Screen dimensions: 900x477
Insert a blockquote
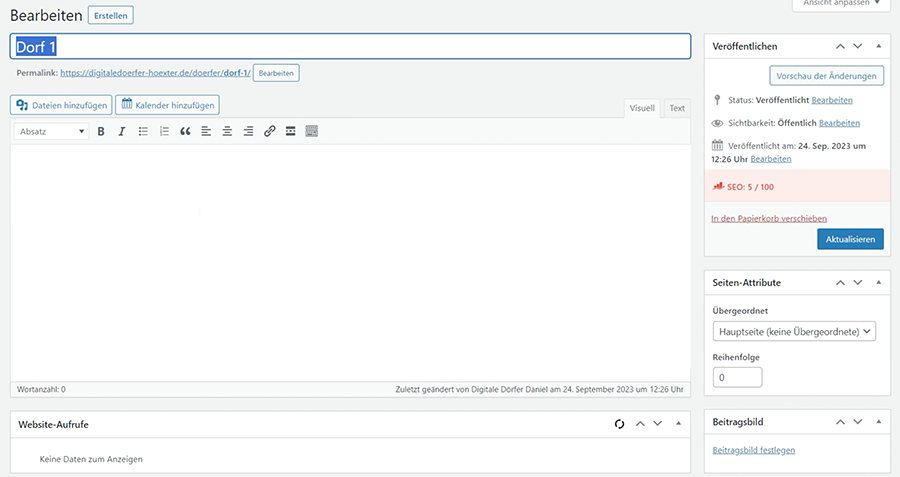(185, 131)
